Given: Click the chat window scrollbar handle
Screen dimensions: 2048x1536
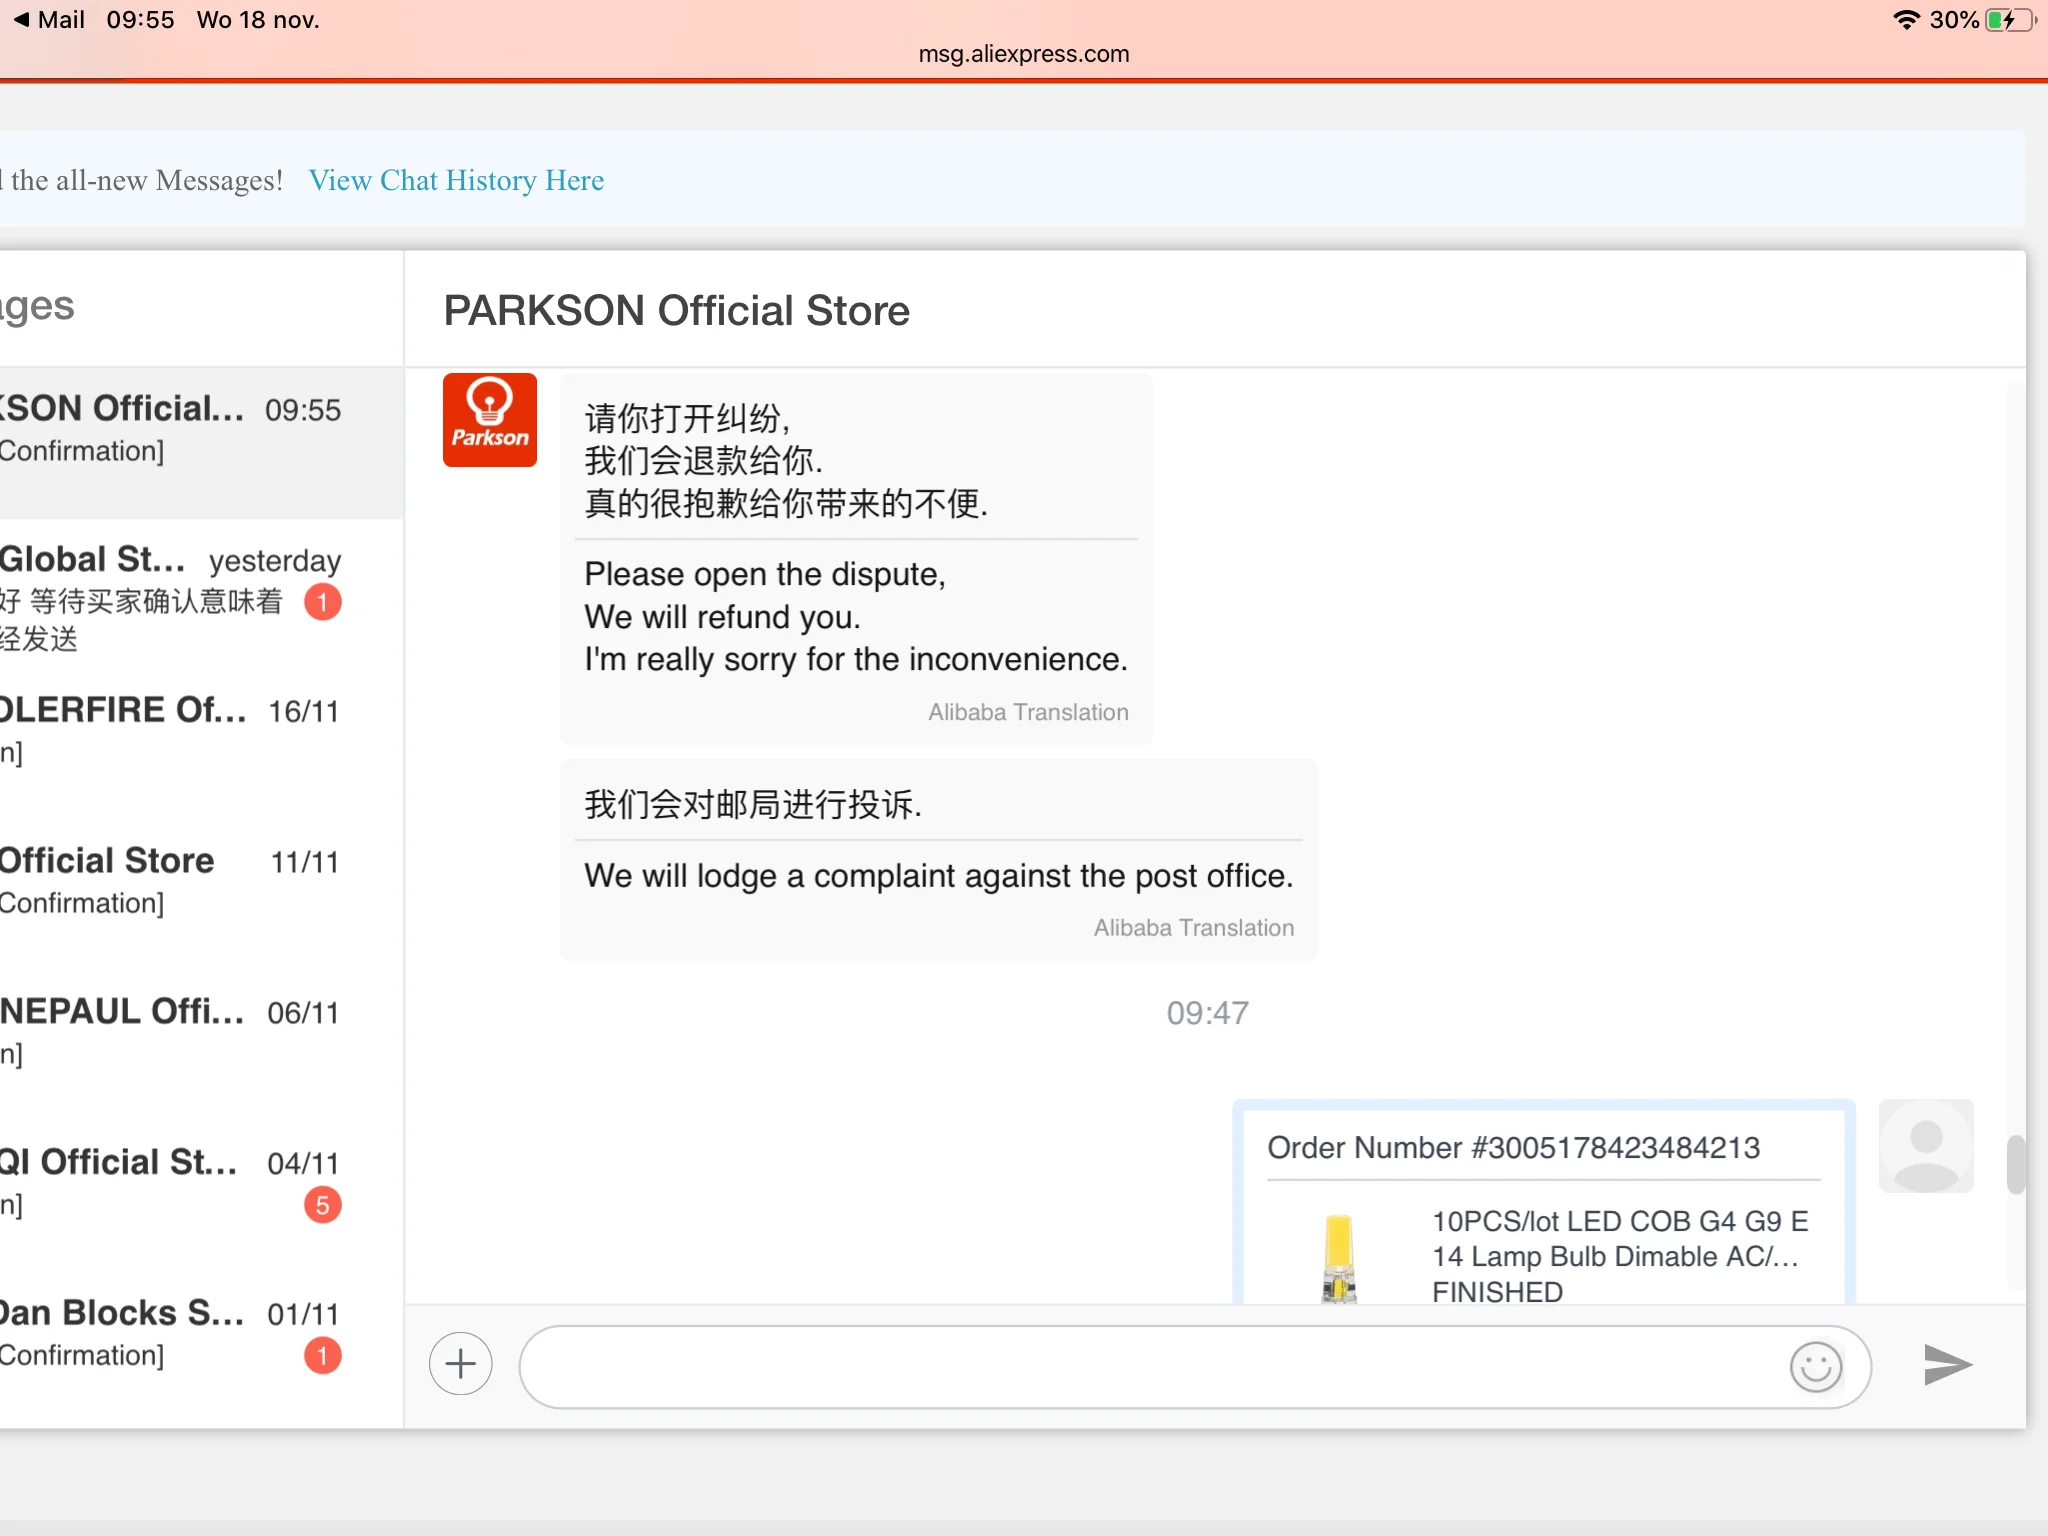Looking at the screenshot, I should click(2015, 1164).
